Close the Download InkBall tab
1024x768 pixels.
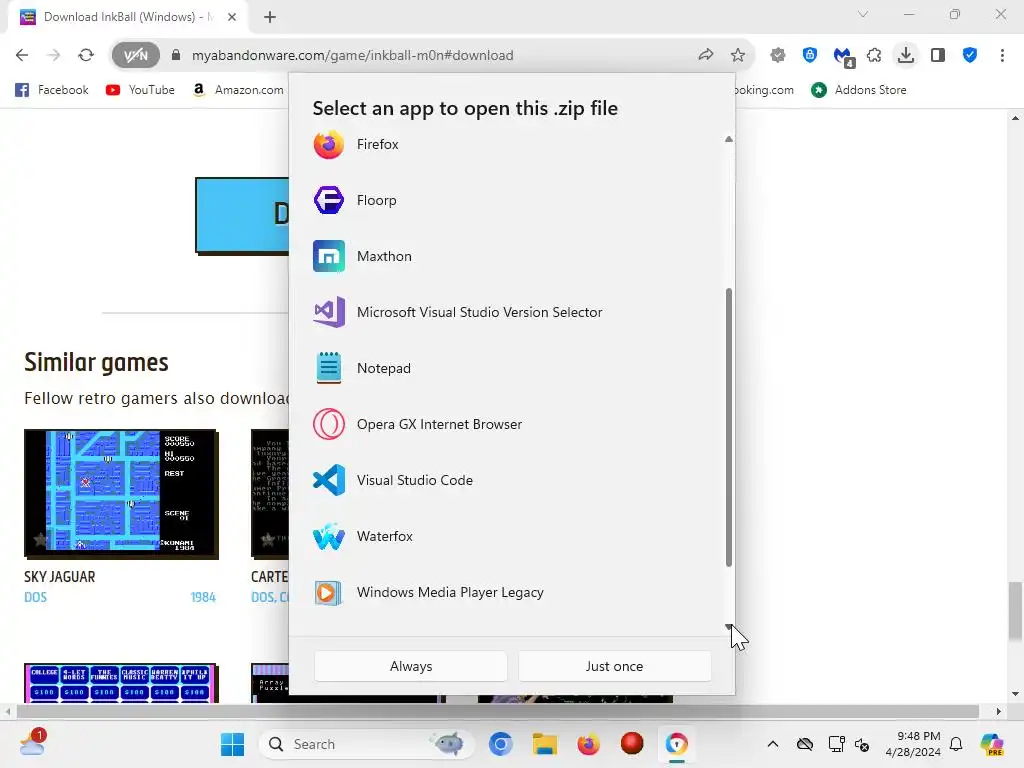click(x=232, y=17)
